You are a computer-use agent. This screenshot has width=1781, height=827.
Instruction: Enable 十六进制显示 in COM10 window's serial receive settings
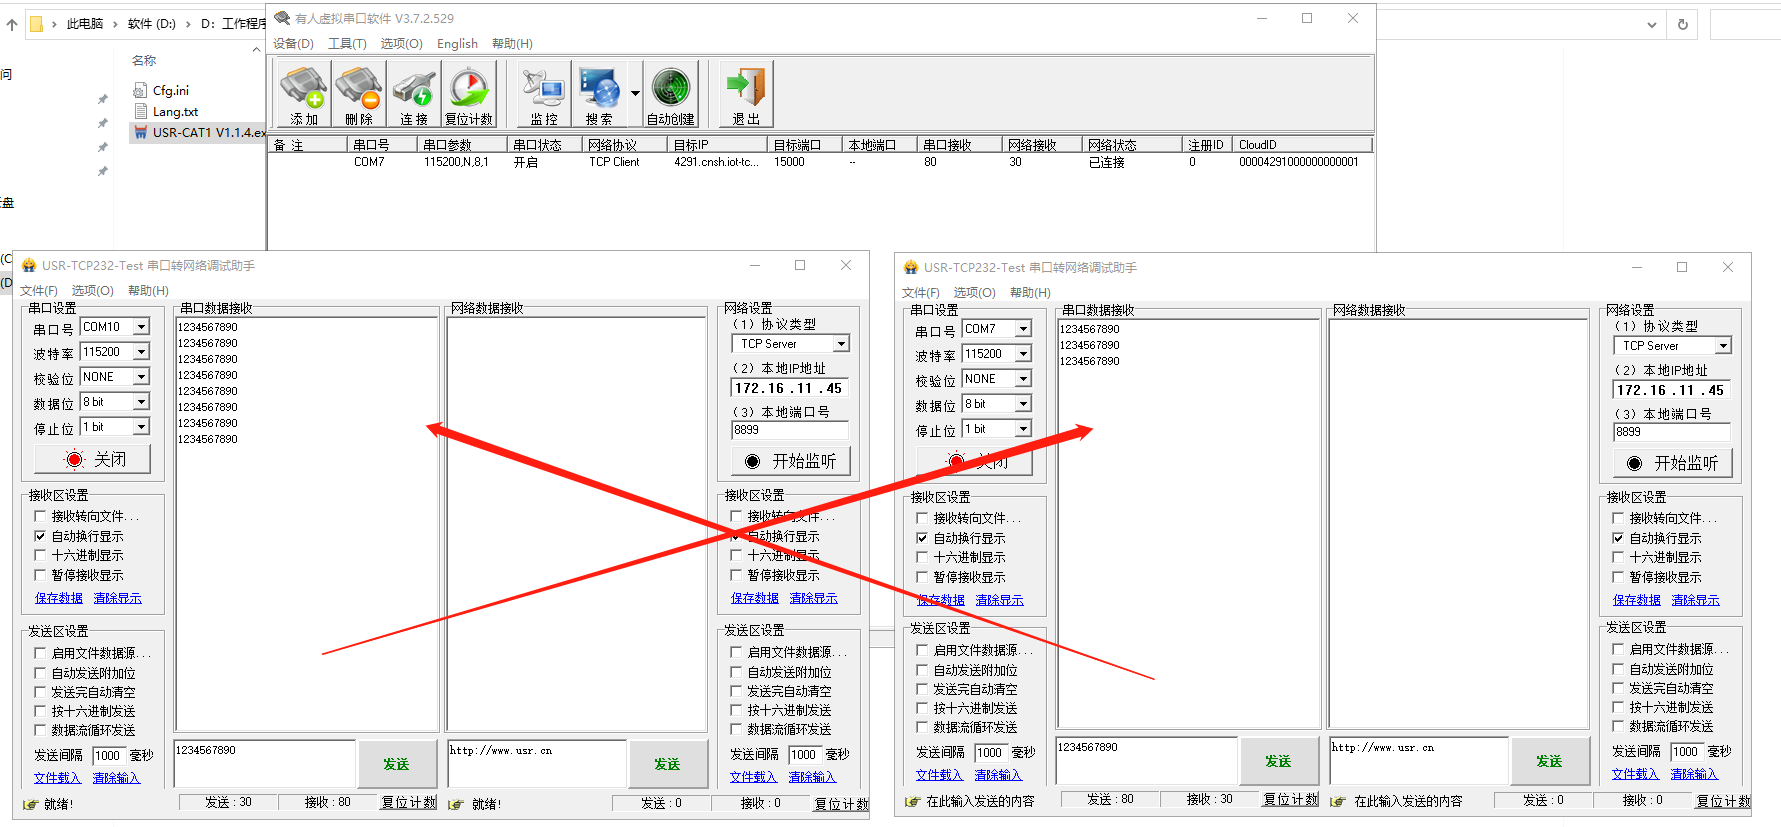pos(41,555)
